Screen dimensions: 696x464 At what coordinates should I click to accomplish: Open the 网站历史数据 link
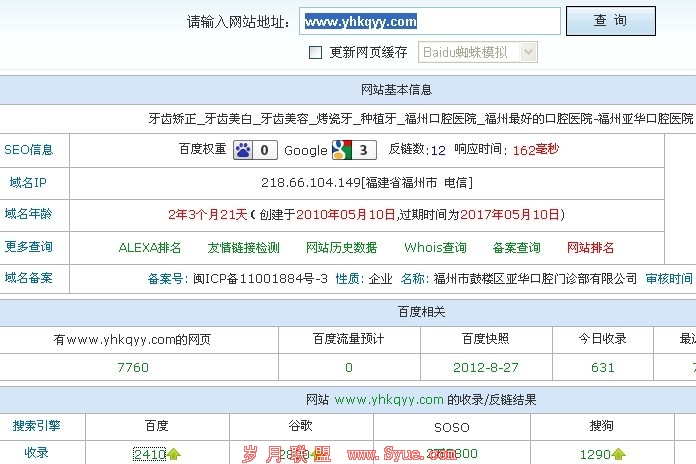pos(341,247)
